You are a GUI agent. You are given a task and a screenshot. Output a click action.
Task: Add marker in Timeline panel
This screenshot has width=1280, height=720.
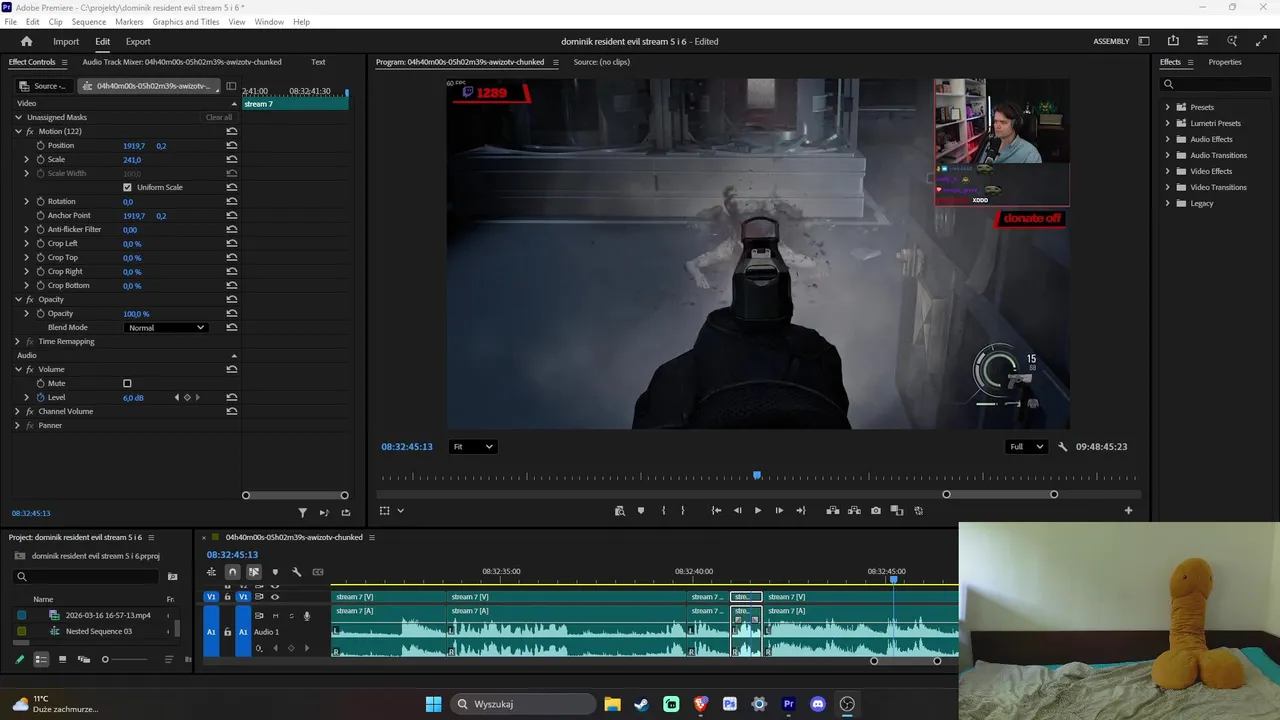(x=275, y=572)
